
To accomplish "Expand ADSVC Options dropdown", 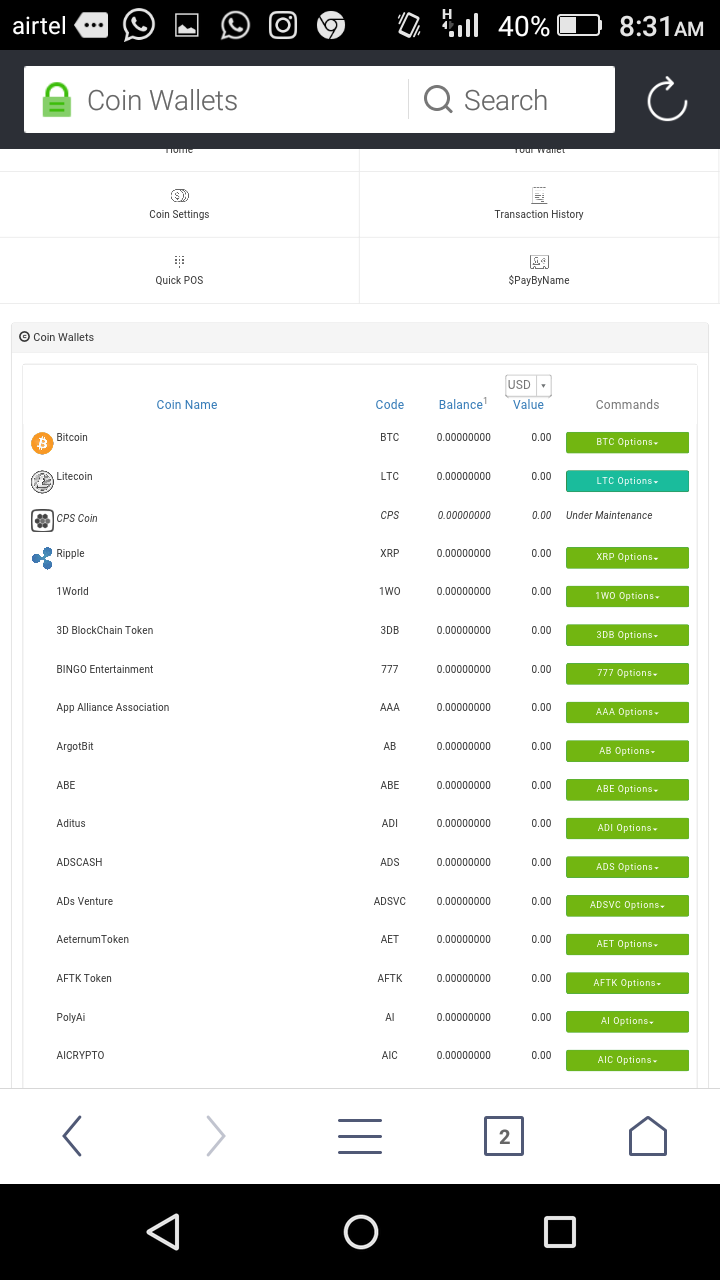I will click(627, 905).
